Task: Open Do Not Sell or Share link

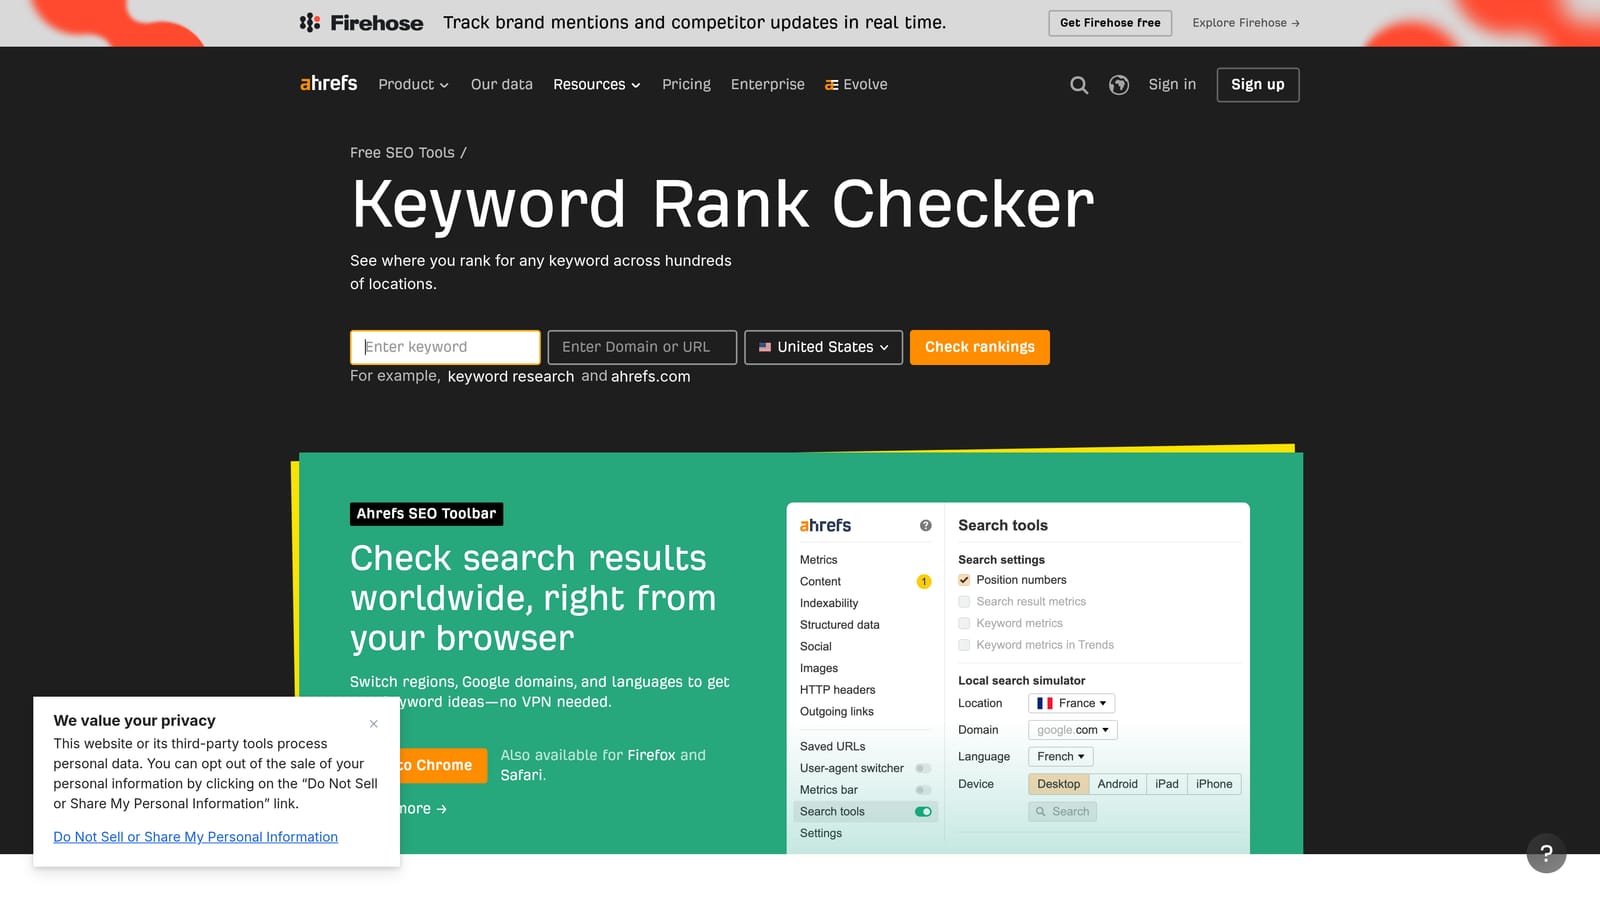Action: click(196, 837)
